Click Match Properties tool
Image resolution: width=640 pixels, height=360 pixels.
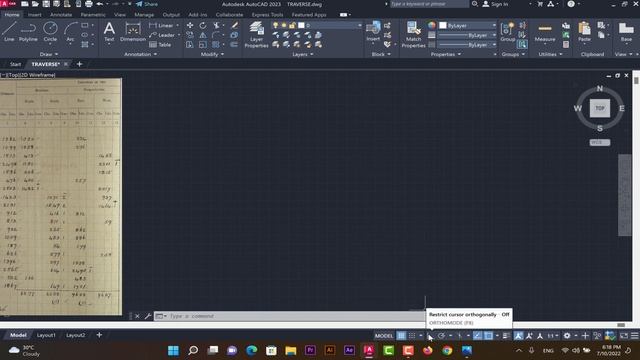pos(413,34)
